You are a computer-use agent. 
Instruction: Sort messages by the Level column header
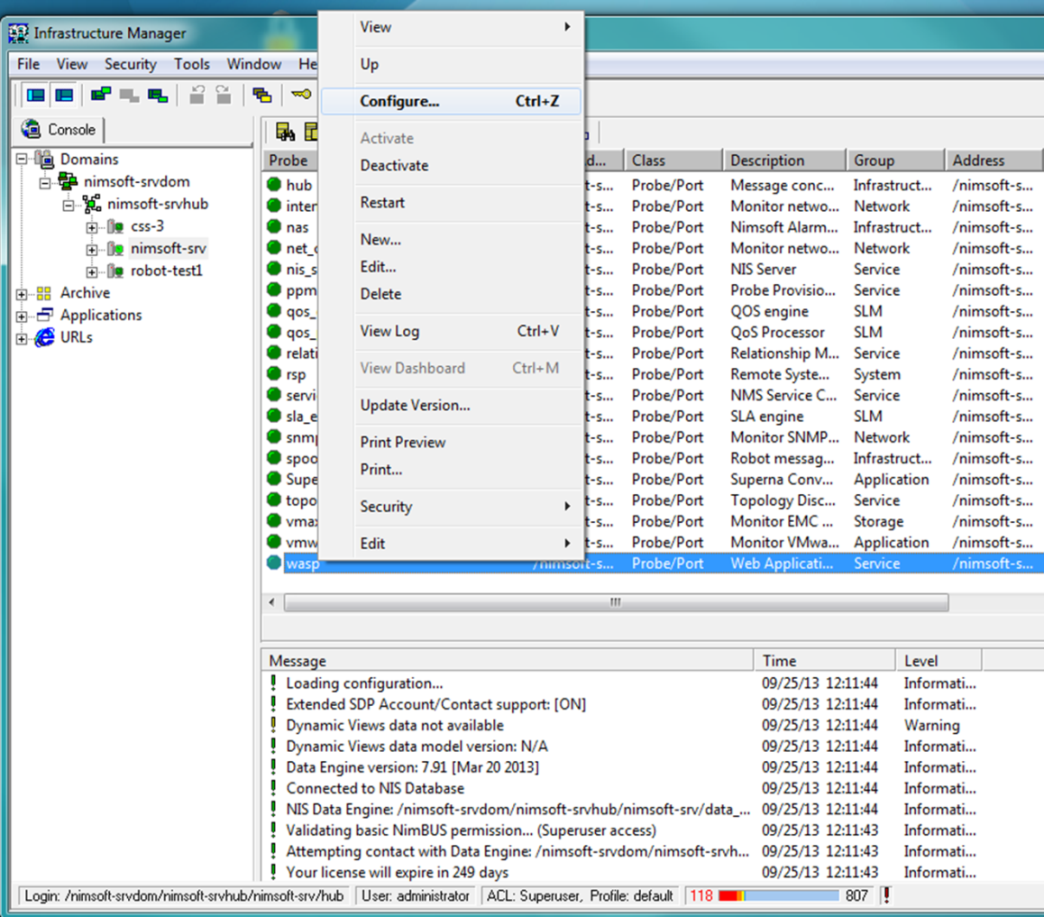[938, 661]
